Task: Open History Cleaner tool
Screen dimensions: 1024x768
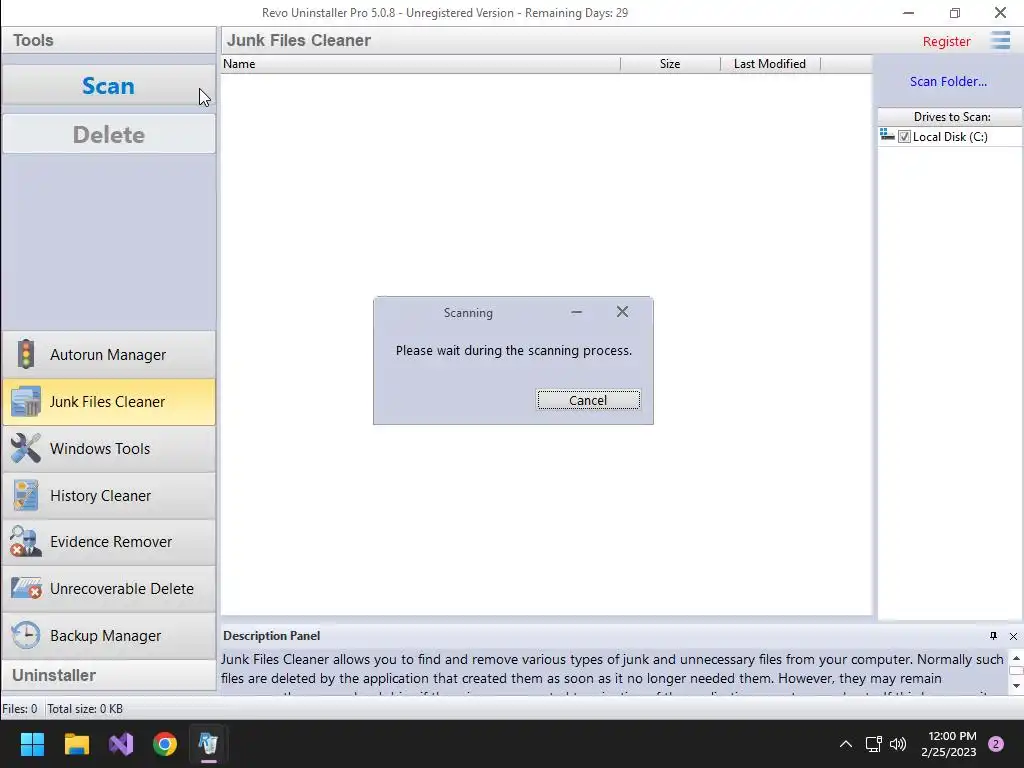Action: [108, 496]
